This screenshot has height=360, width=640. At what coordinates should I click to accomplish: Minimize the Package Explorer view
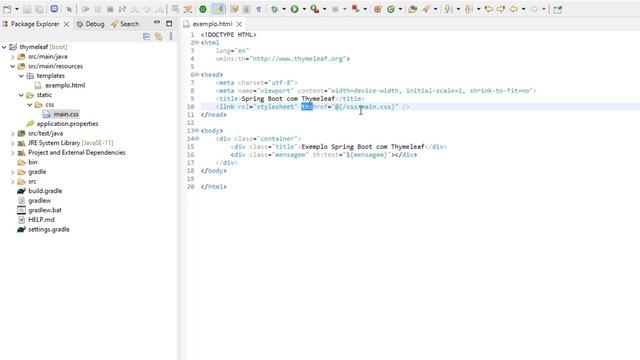[x=157, y=23]
